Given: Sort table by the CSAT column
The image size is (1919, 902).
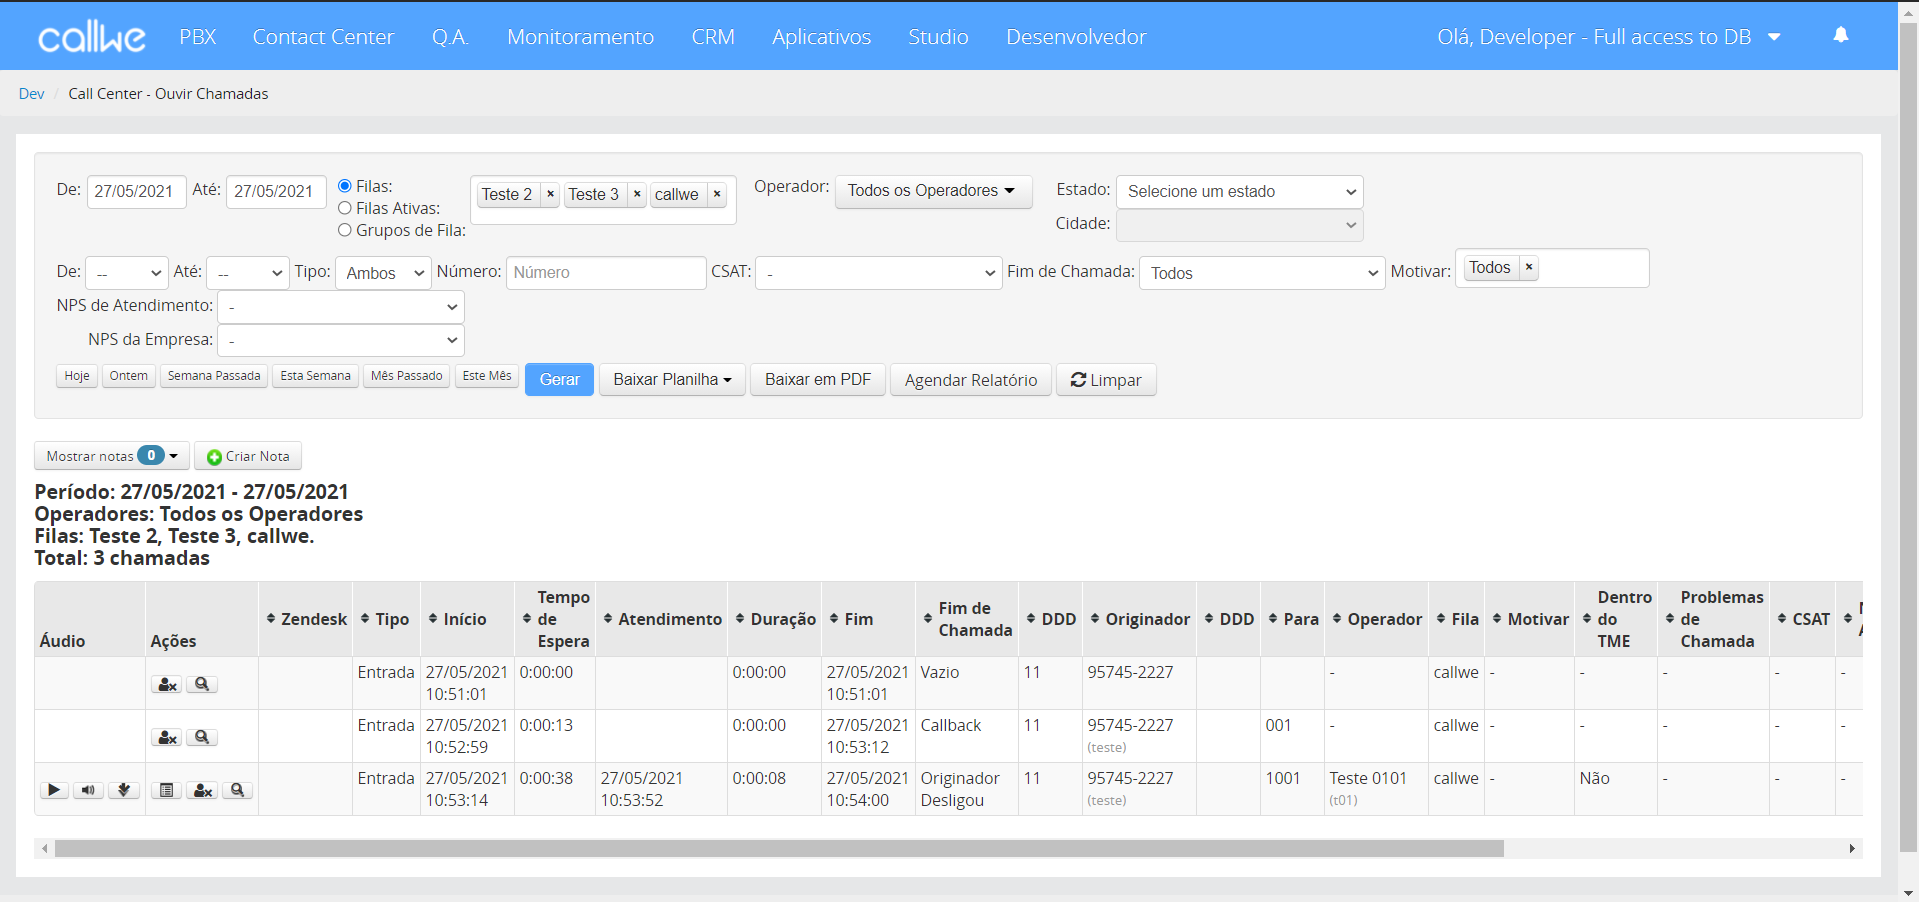Looking at the screenshot, I should pos(1802,619).
